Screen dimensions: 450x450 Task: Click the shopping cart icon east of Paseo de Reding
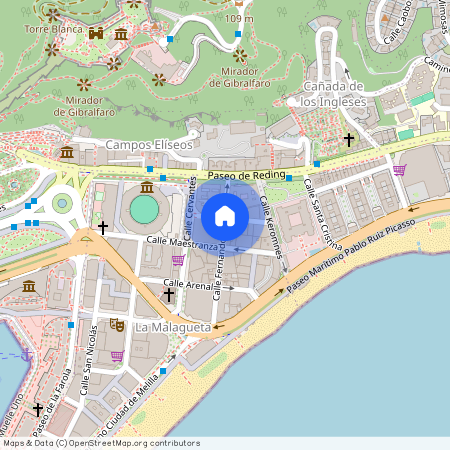400,170
